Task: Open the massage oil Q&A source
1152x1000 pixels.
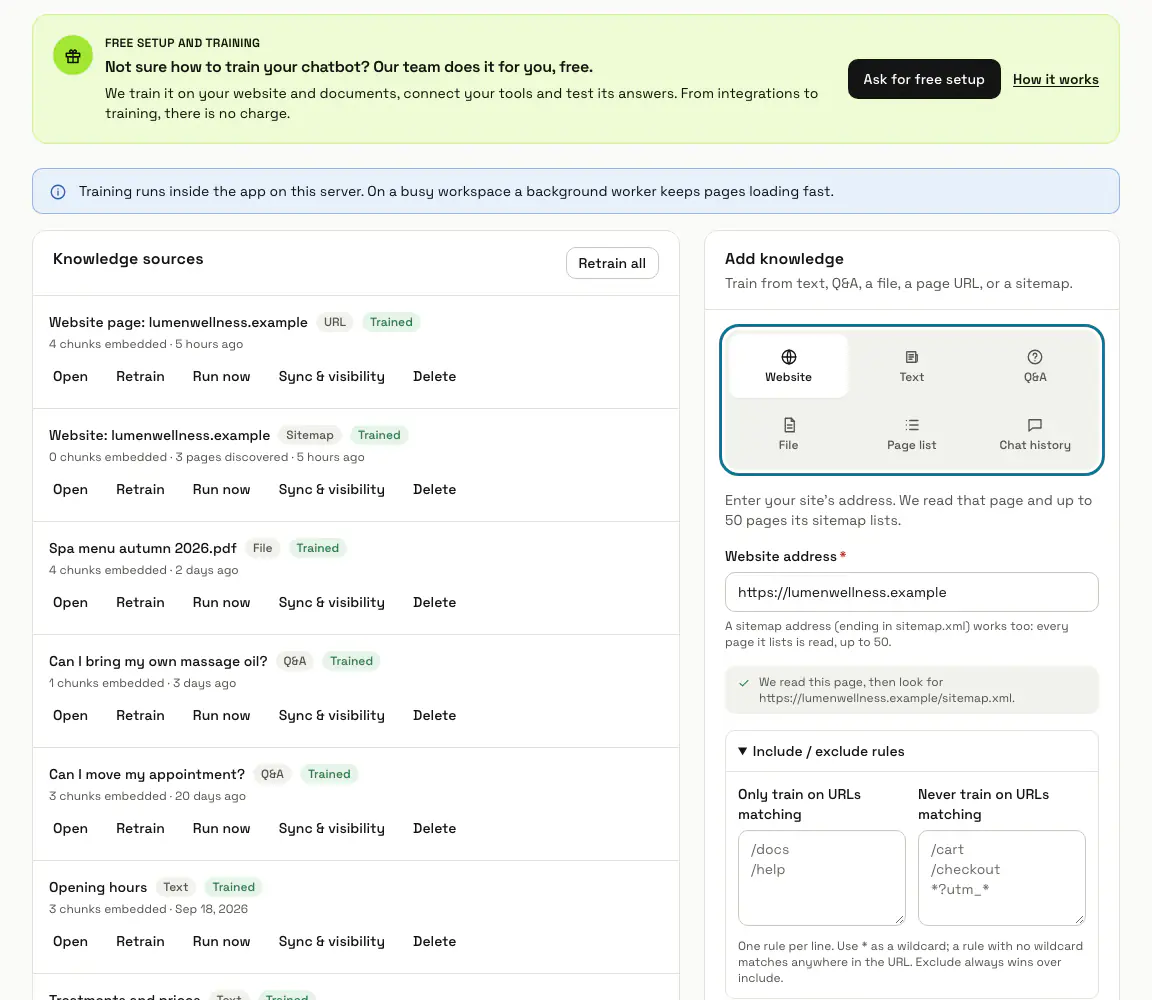Action: tap(71, 716)
